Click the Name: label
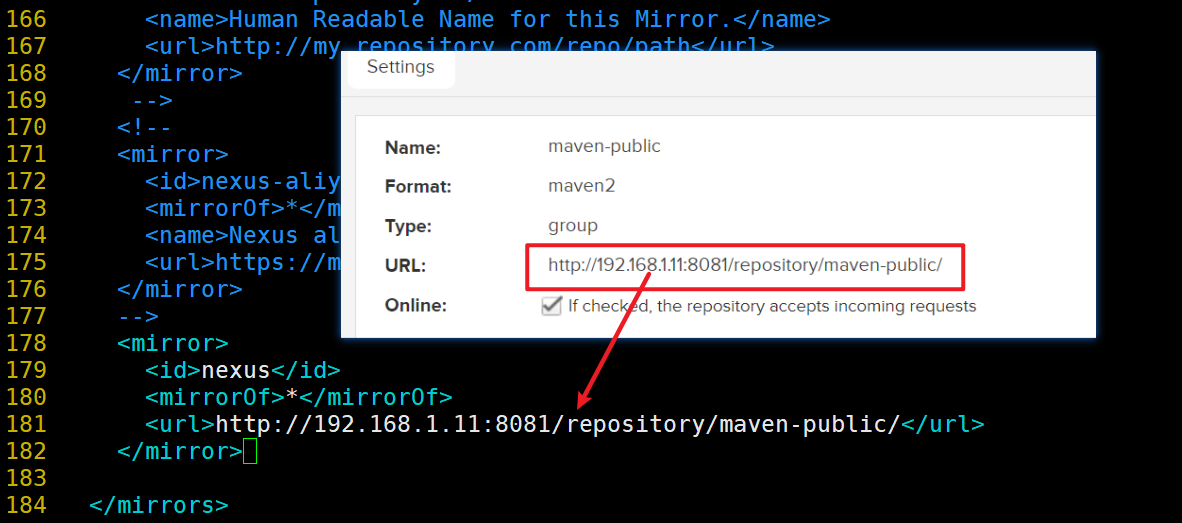 click(x=412, y=148)
